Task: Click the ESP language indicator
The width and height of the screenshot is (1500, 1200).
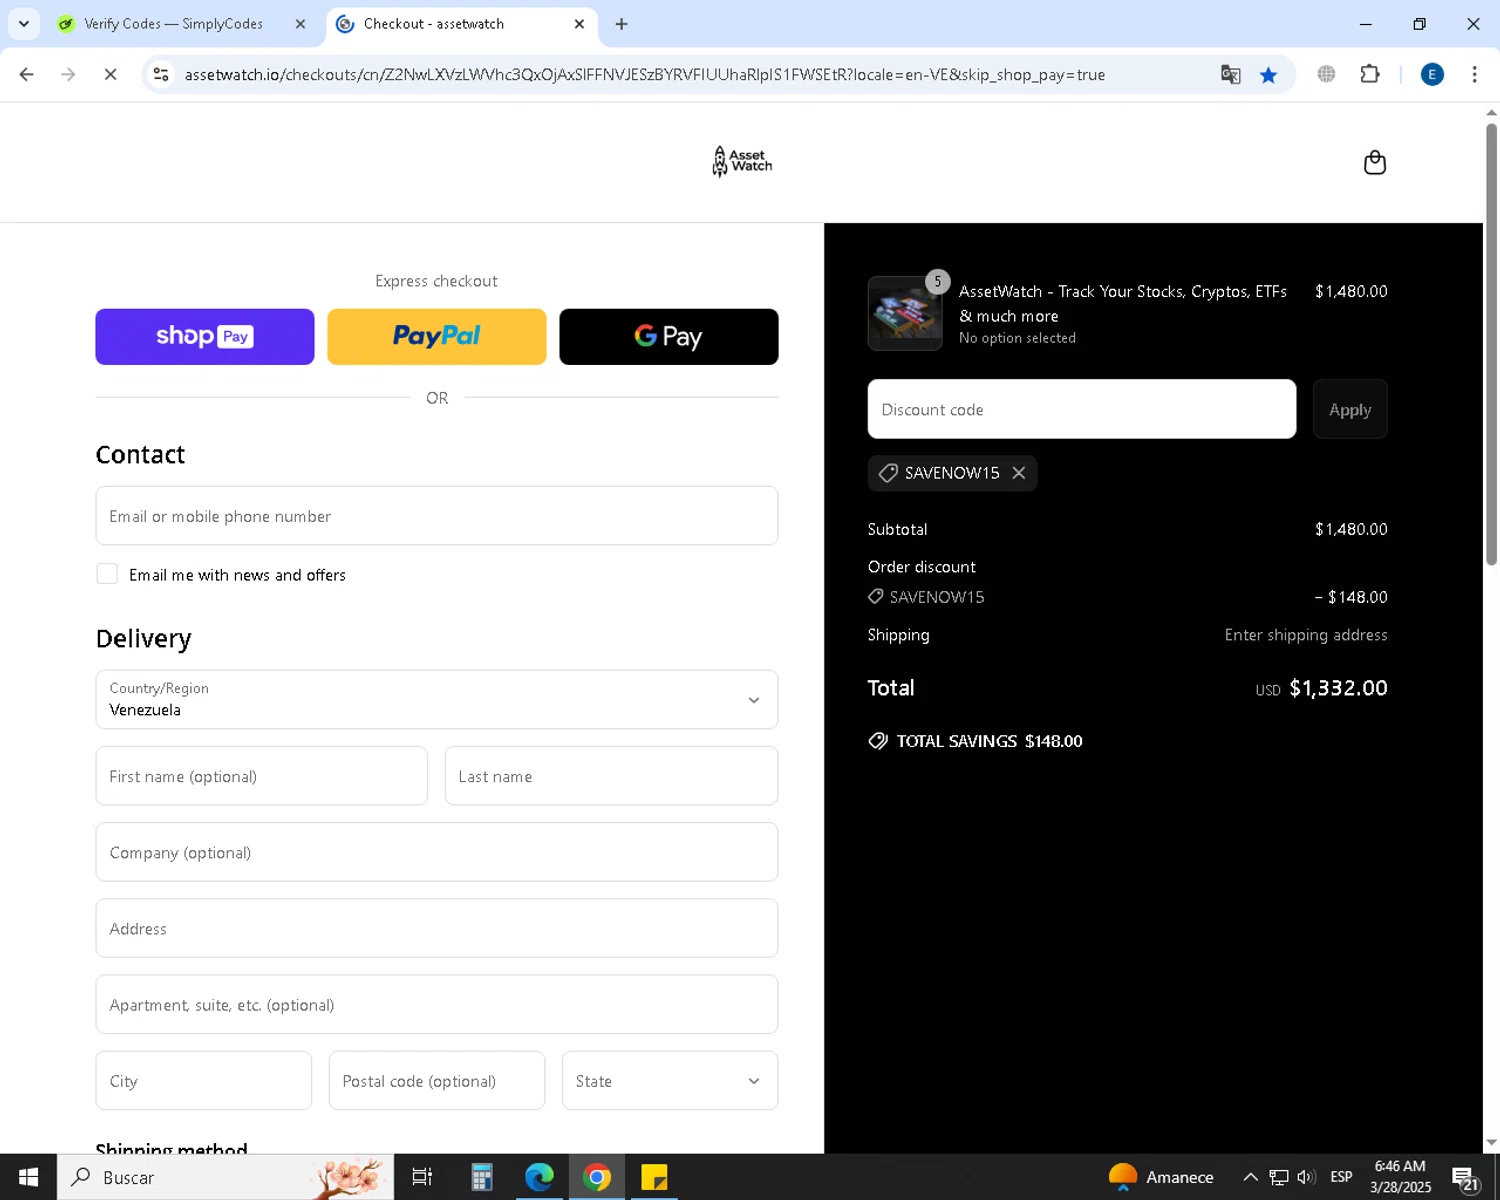Action: 1341,1177
